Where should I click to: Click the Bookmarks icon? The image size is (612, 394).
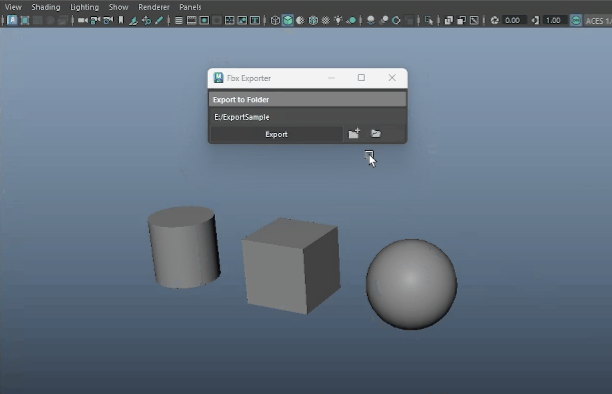pyautogui.click(x=121, y=20)
